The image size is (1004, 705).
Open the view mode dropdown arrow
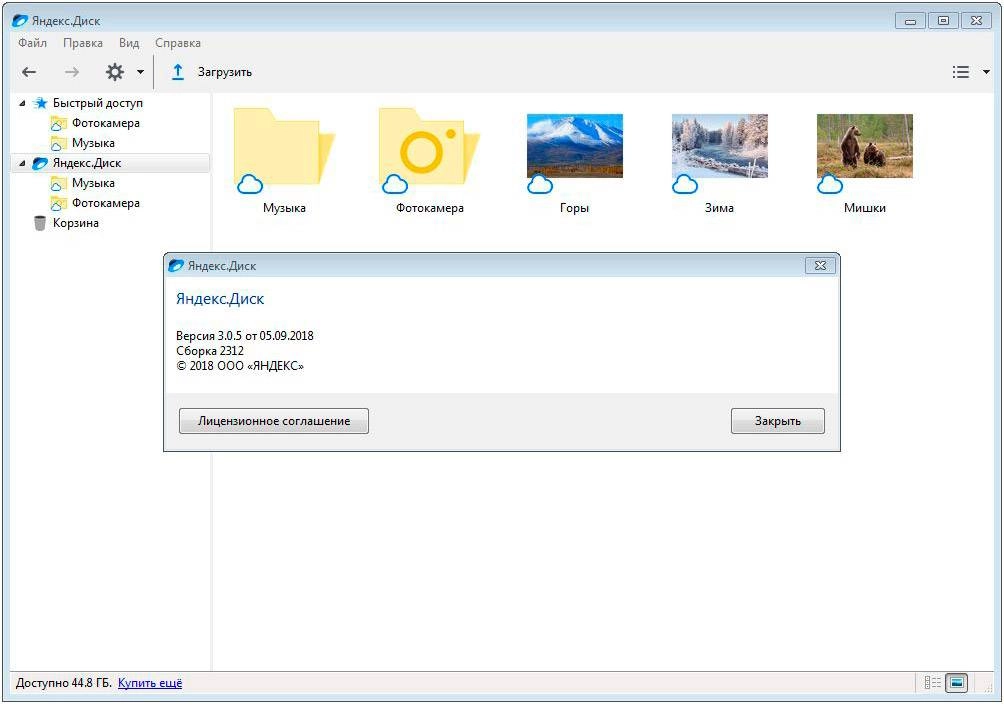click(x=987, y=72)
